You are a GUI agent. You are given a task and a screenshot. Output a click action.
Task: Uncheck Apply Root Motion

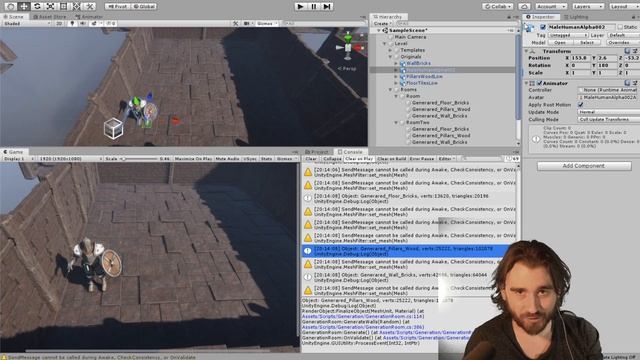pos(580,104)
